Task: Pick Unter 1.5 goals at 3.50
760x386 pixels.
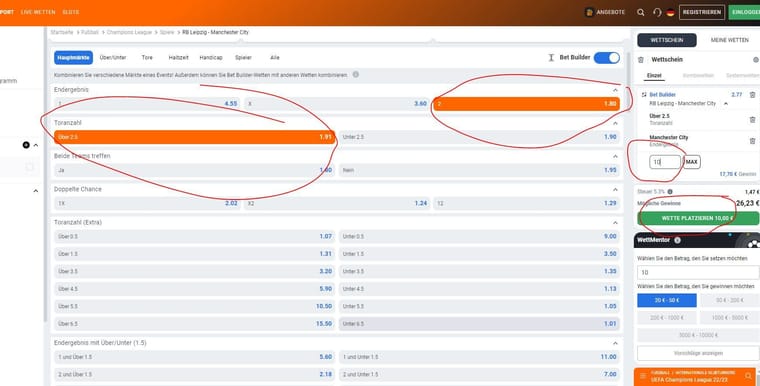Action: pyautogui.click(x=479, y=254)
